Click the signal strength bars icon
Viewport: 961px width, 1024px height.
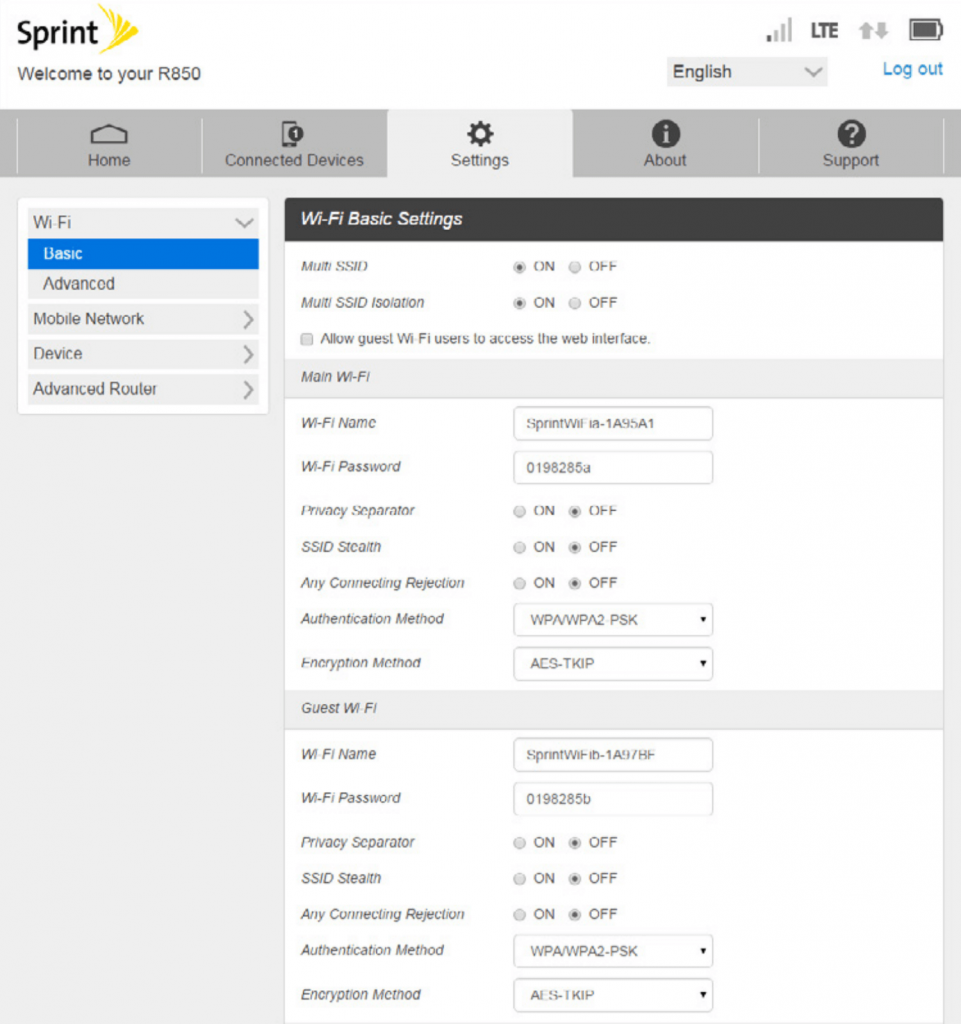tap(778, 29)
